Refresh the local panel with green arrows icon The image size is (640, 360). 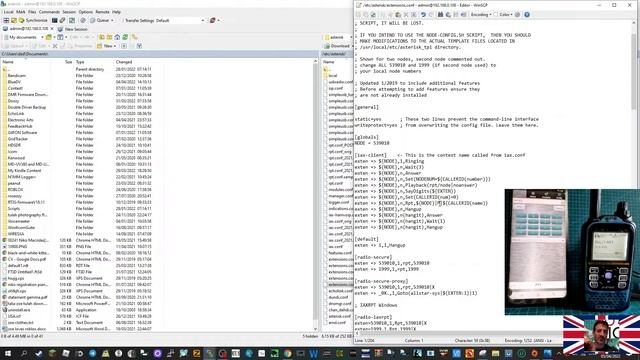(x=125, y=37)
